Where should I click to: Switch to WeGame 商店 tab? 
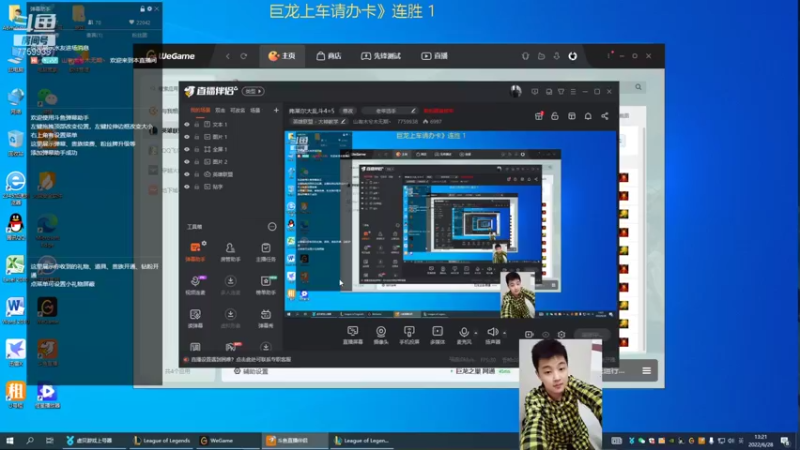tap(329, 56)
